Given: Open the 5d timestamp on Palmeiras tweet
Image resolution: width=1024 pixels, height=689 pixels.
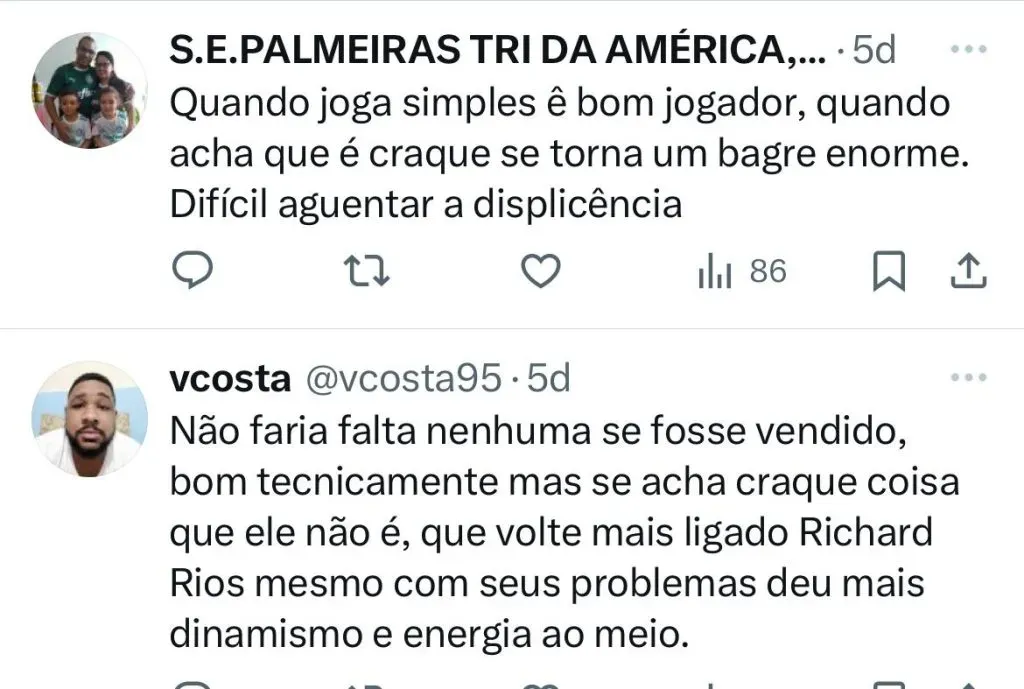Looking at the screenshot, I should coord(874,50).
